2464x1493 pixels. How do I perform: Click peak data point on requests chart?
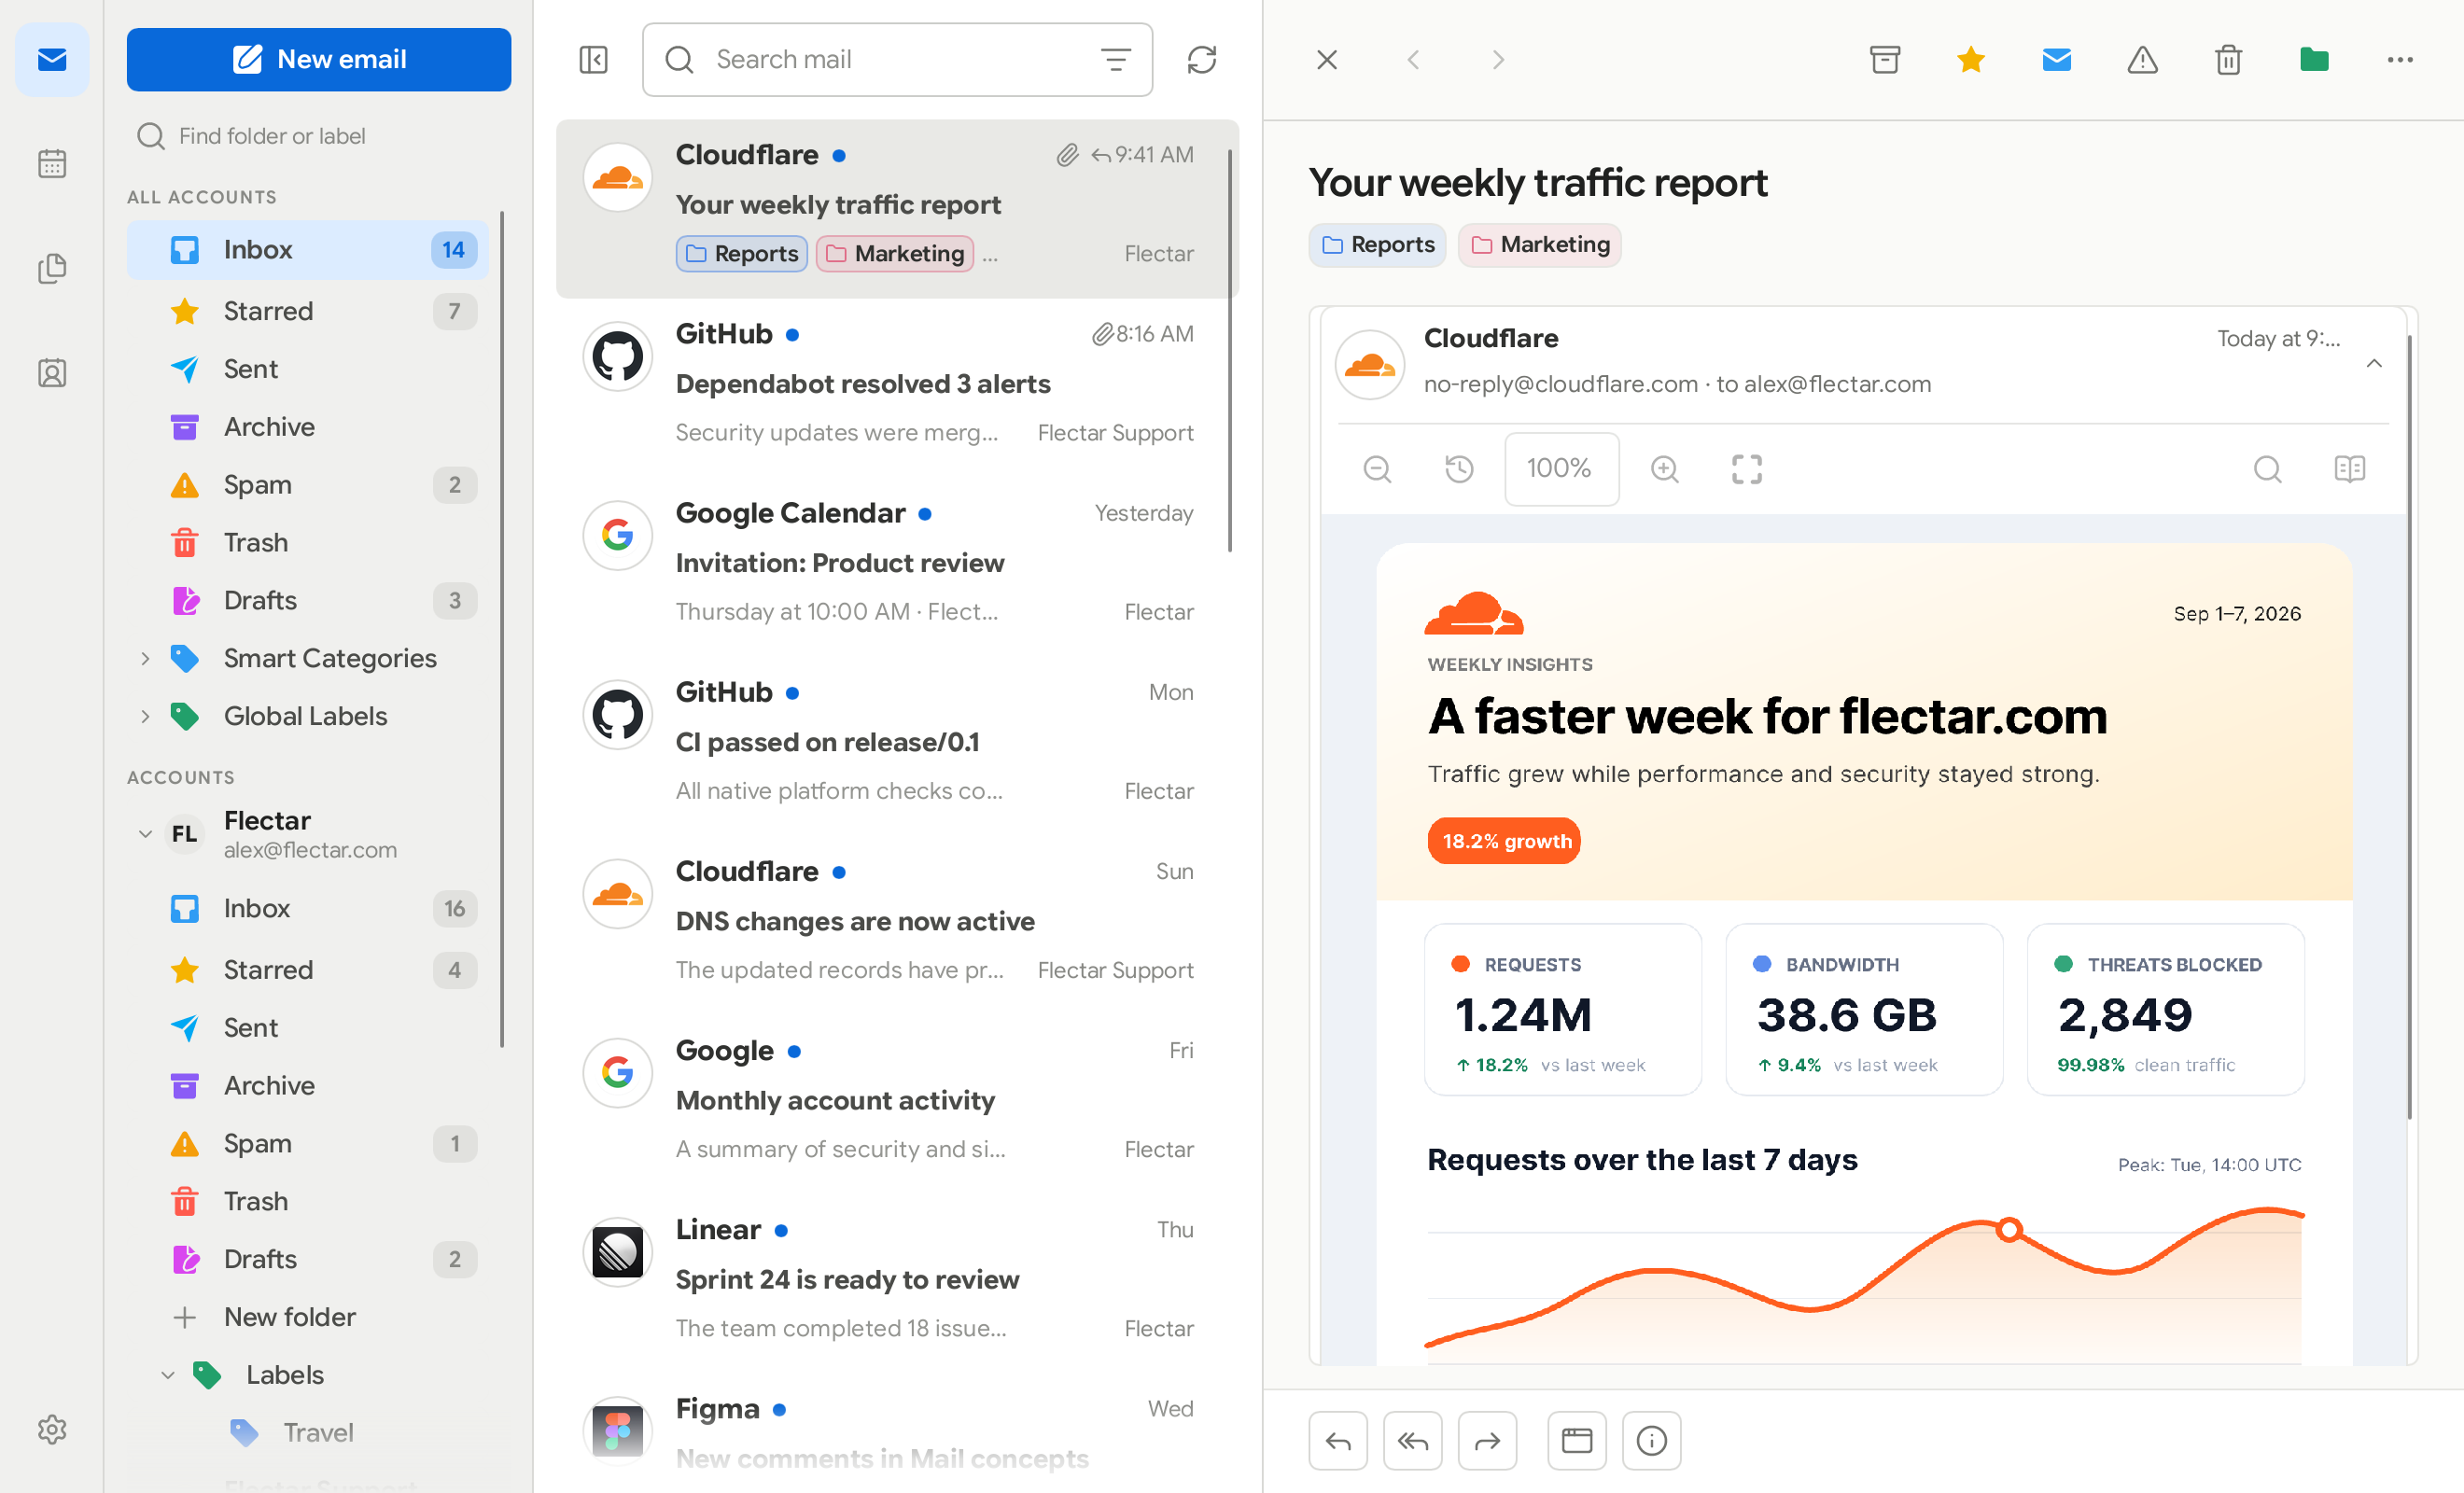click(2009, 1230)
